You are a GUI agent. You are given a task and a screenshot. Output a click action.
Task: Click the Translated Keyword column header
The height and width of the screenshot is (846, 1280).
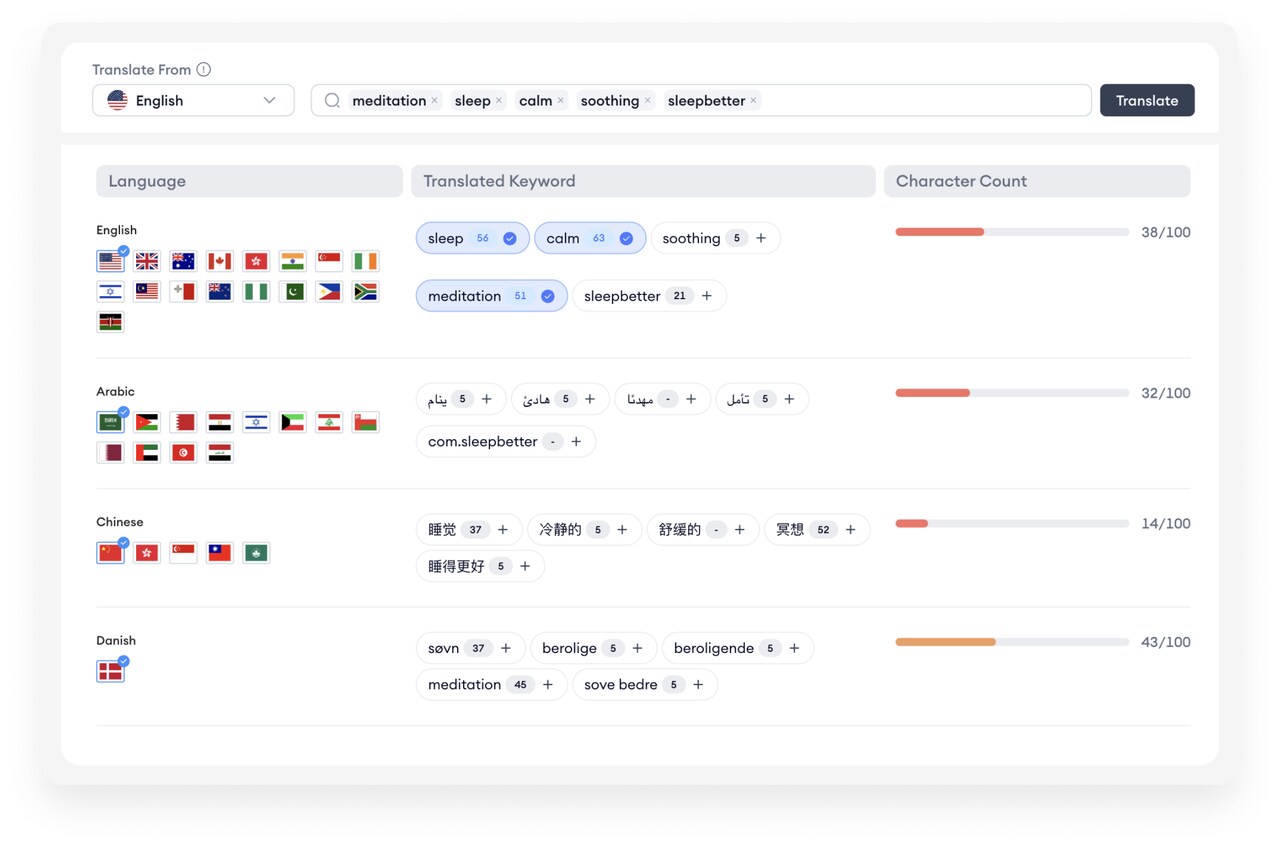643,181
